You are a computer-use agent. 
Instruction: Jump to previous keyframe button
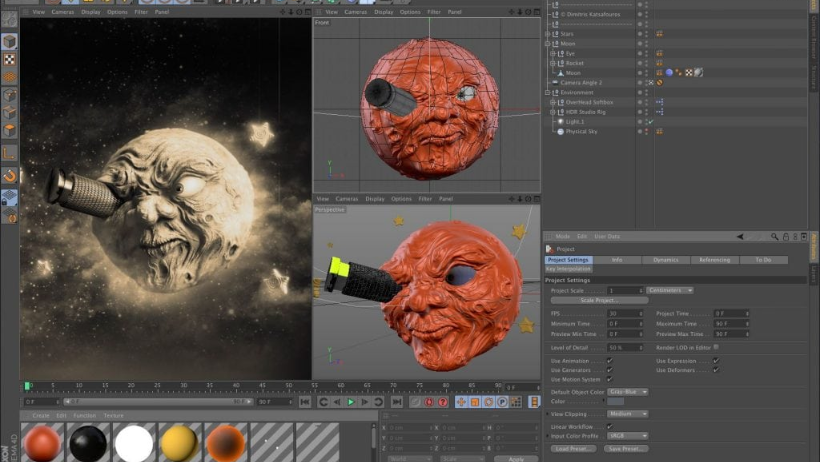click(323, 402)
